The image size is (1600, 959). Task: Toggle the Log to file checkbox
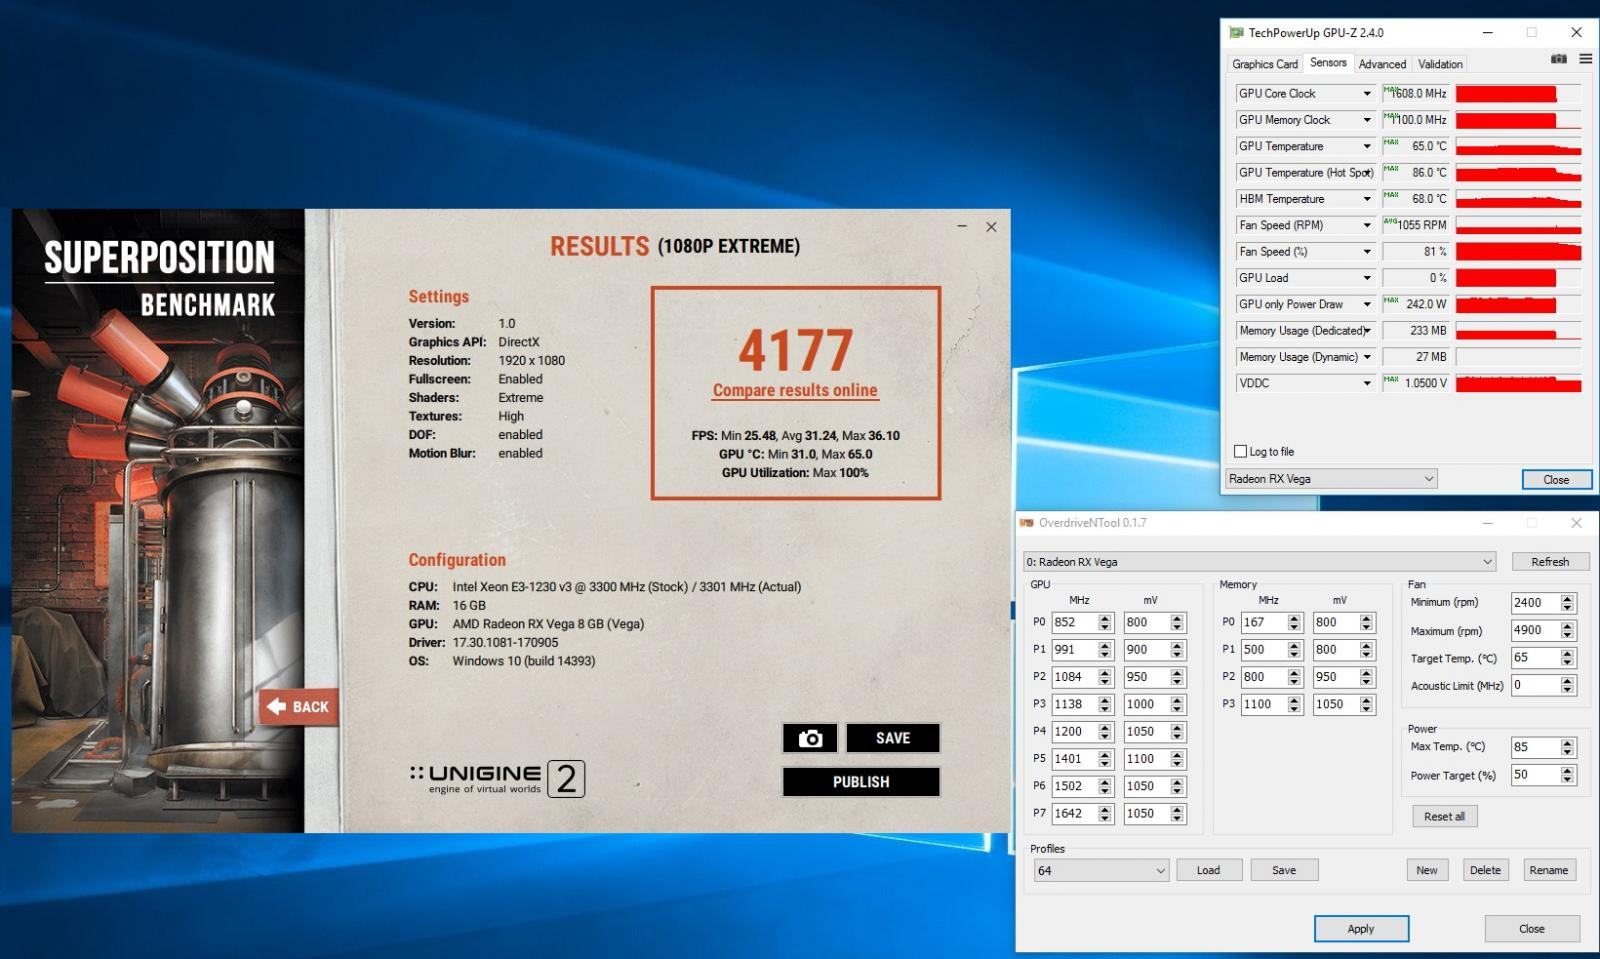pos(1240,451)
